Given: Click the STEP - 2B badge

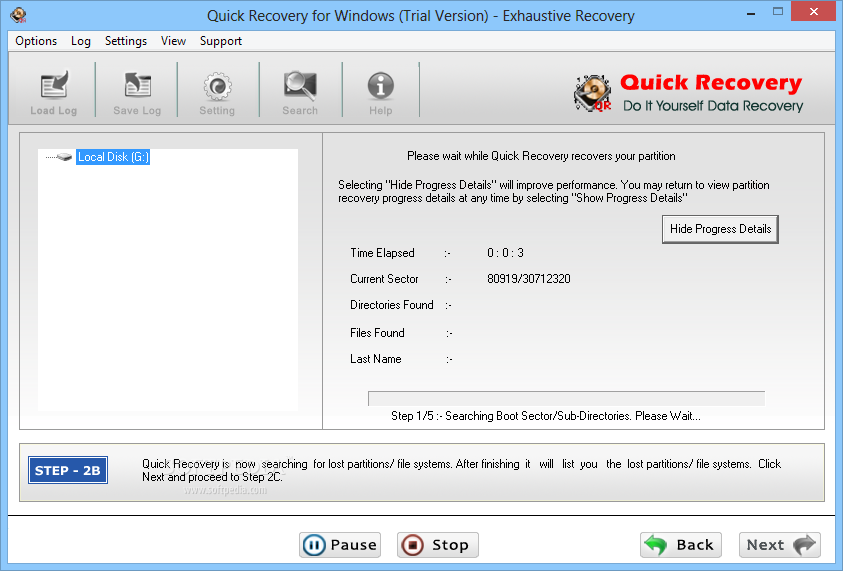Looking at the screenshot, I should click(x=68, y=470).
